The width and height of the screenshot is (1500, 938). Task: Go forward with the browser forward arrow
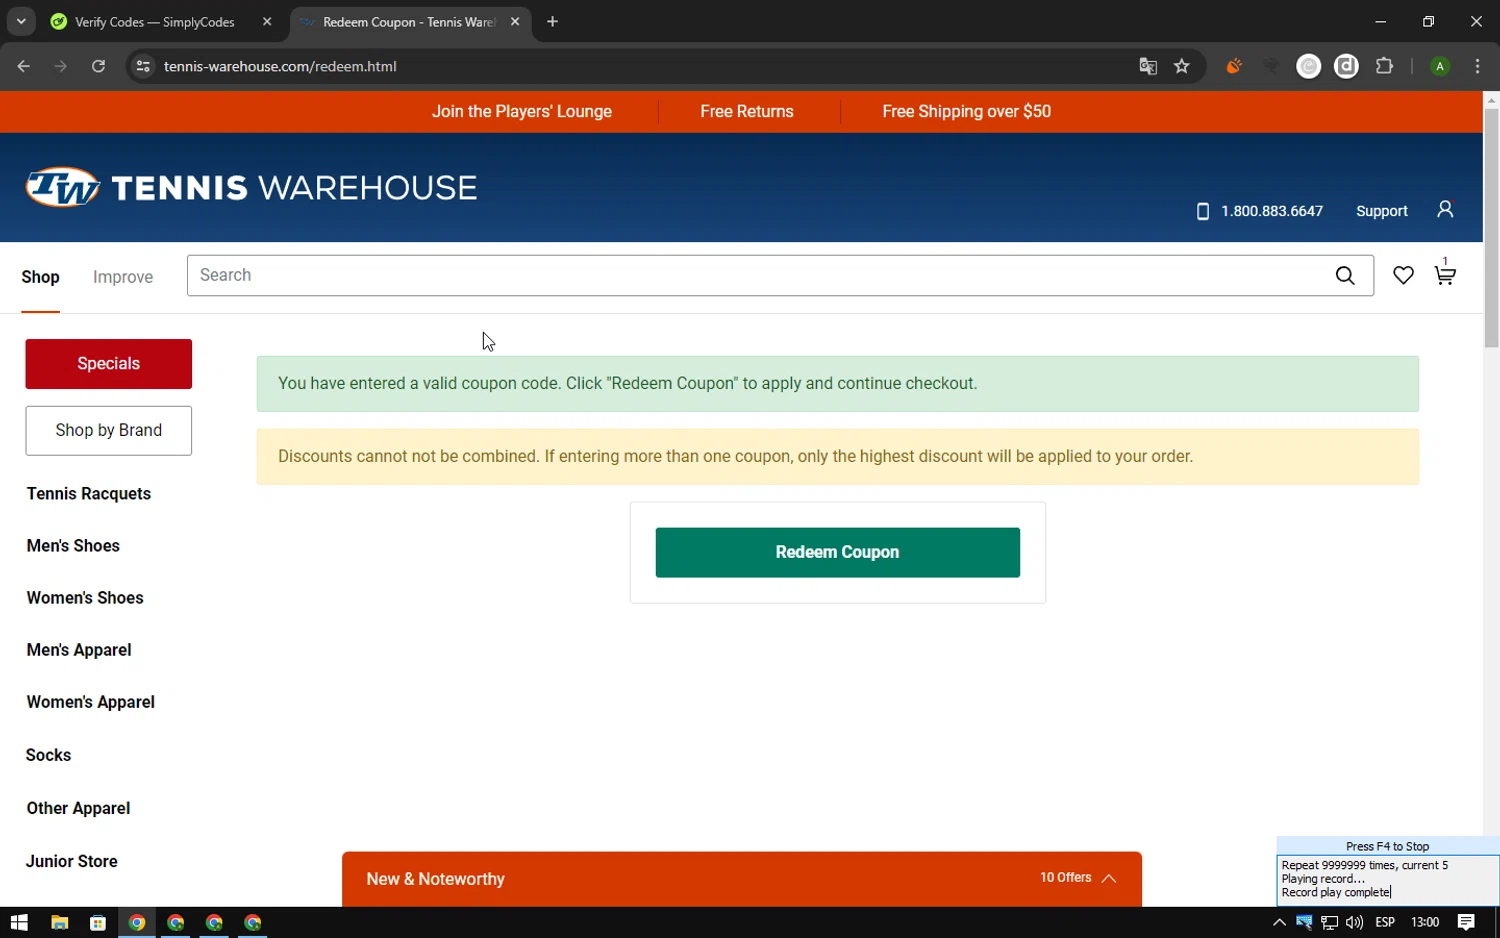click(61, 66)
